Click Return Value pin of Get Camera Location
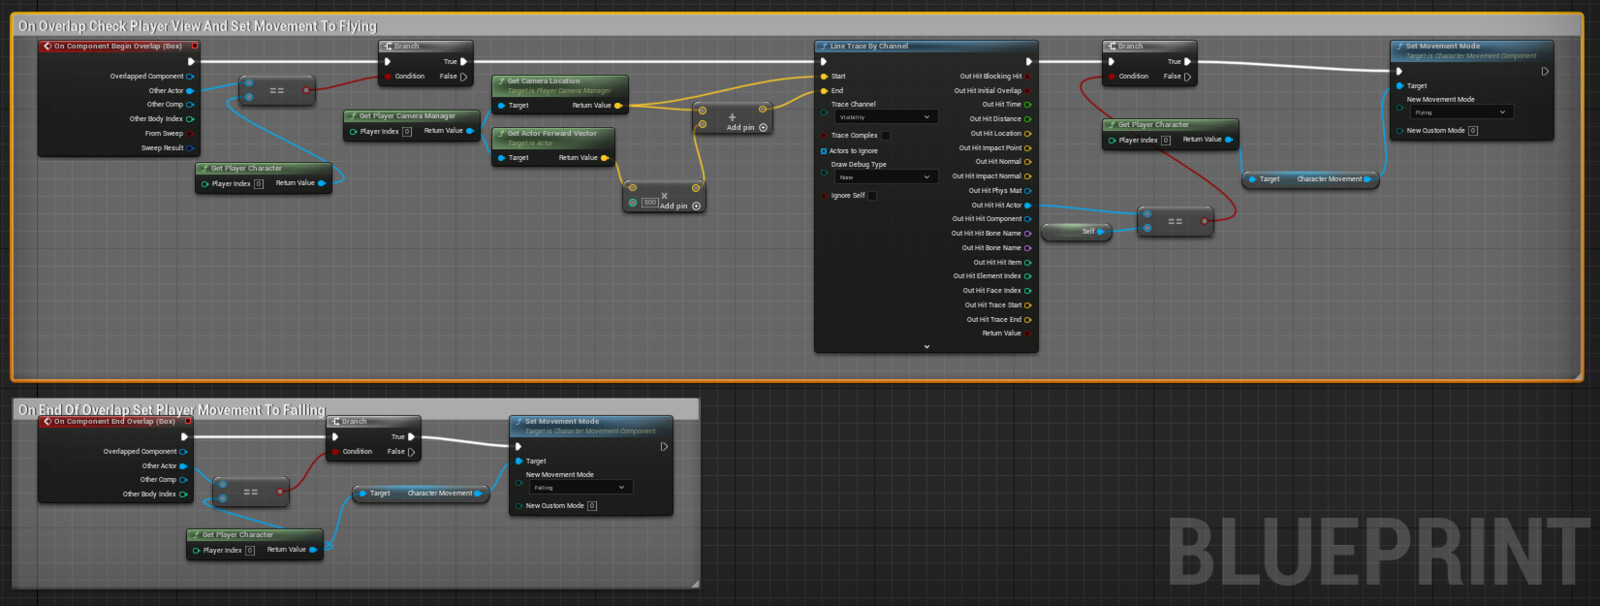Image resolution: width=1600 pixels, height=606 pixels. 618,105
